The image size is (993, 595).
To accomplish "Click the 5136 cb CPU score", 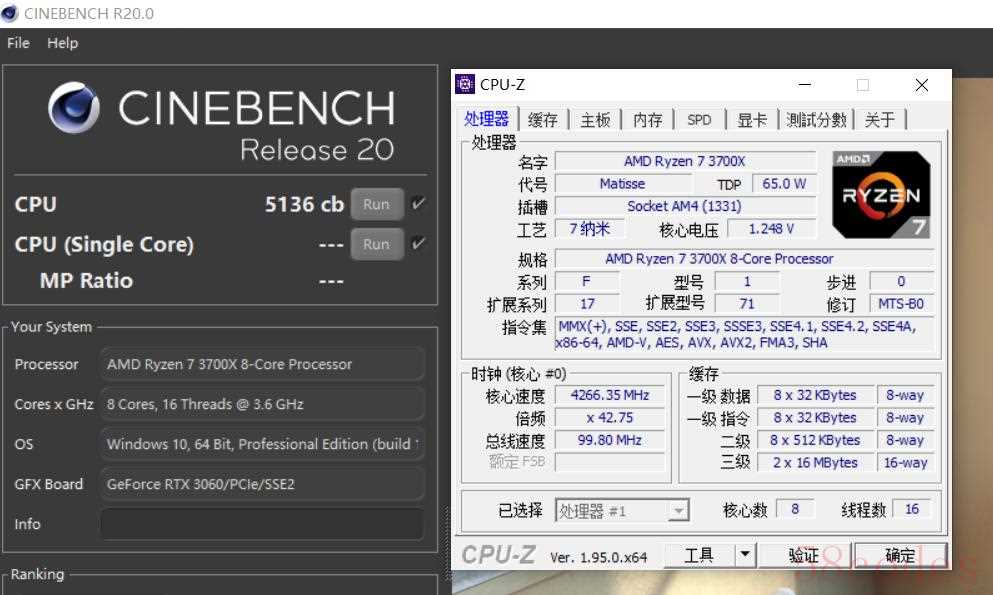I will (x=304, y=204).
